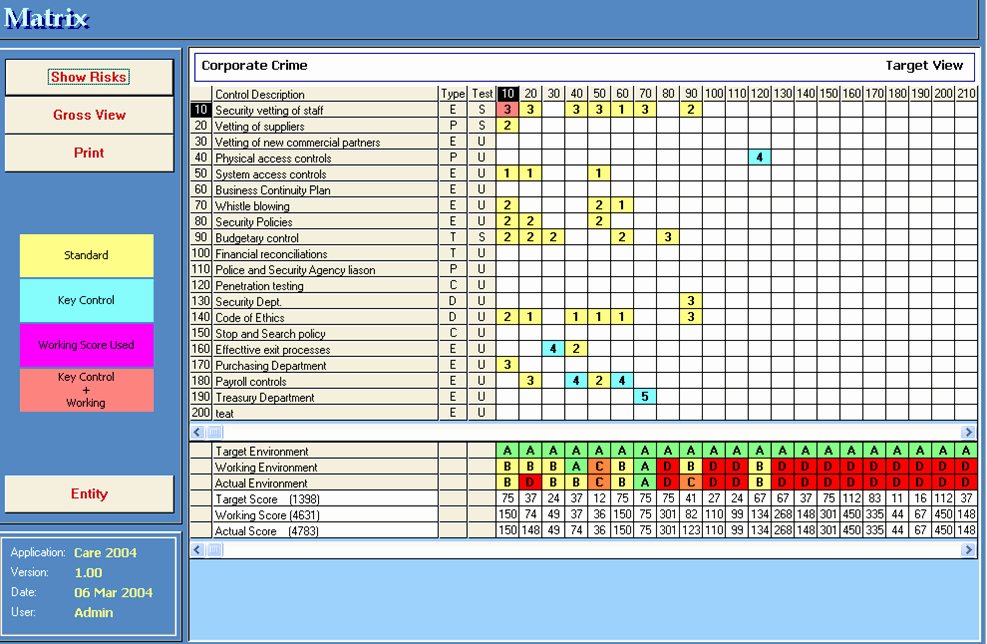Click the Admin user value
The width and height of the screenshot is (987, 644).
(94, 613)
